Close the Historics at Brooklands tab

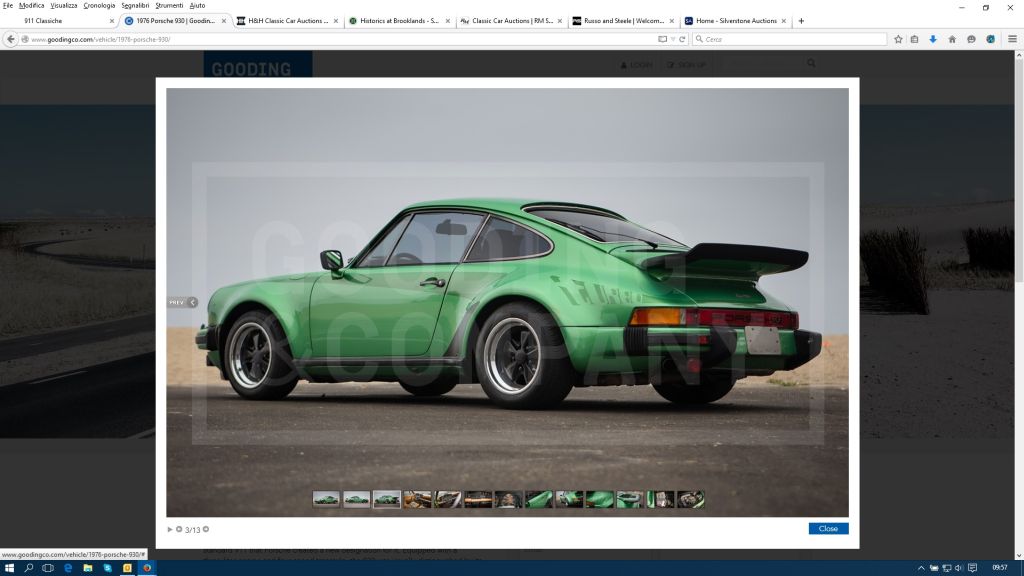click(447, 21)
